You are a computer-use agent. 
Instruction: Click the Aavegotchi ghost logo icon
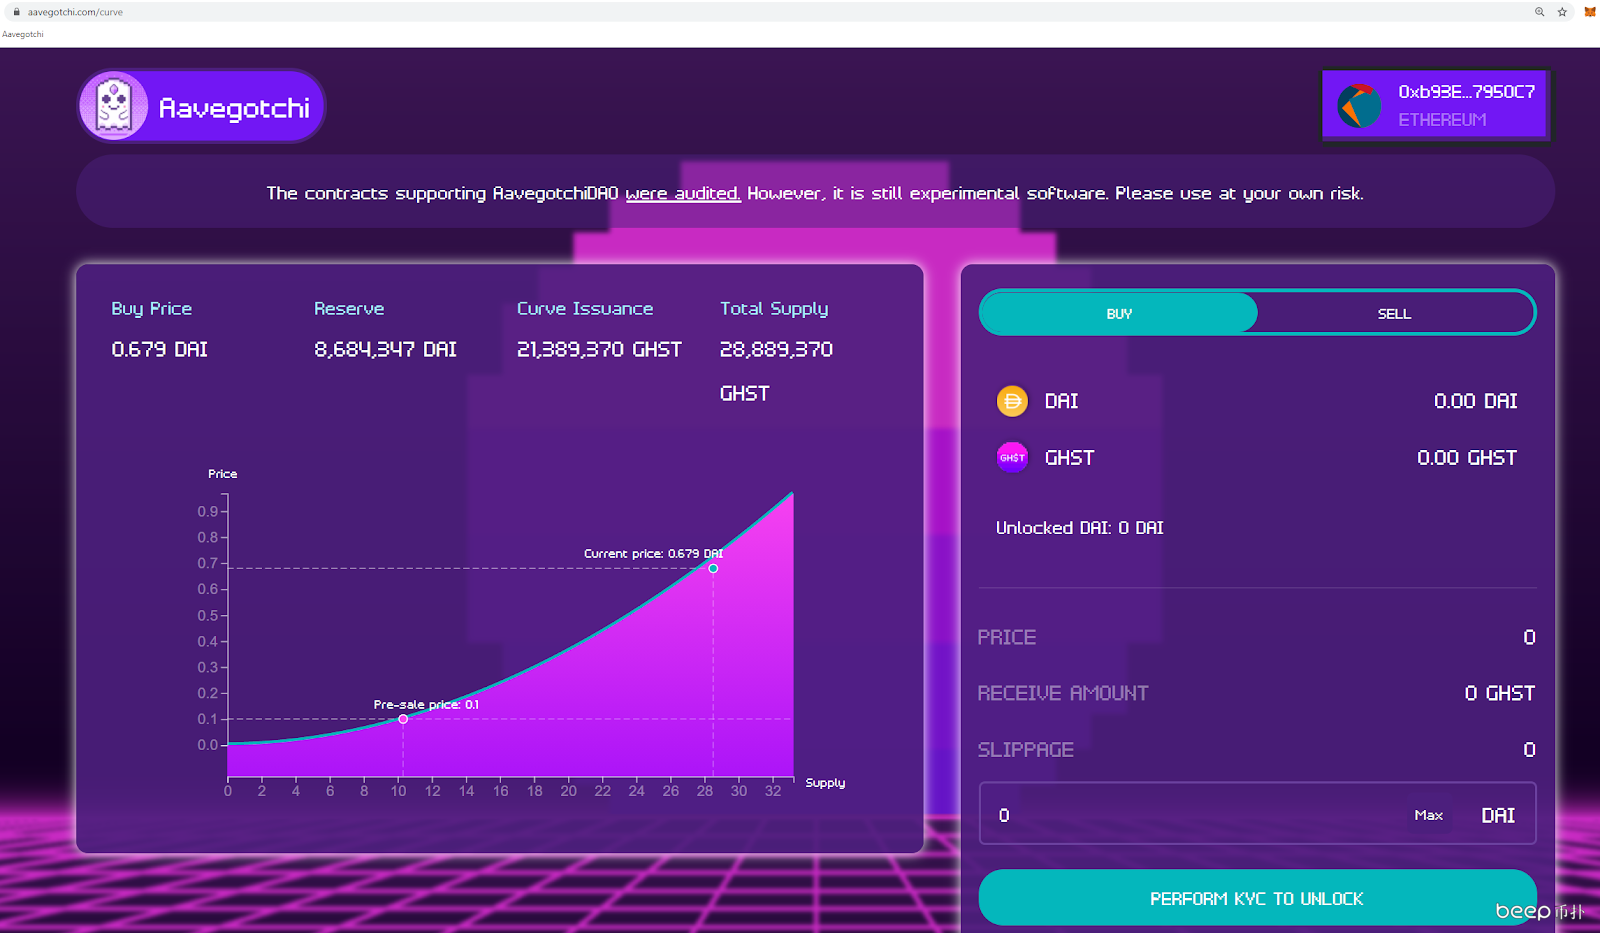(114, 105)
